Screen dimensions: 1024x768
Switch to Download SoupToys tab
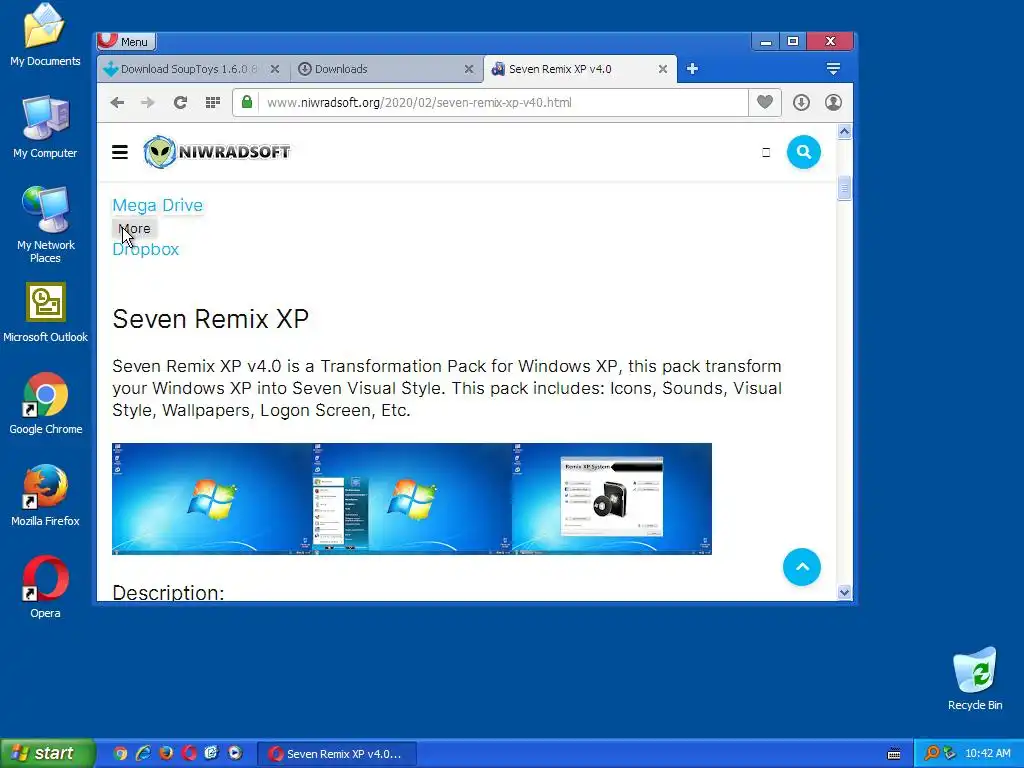189,69
